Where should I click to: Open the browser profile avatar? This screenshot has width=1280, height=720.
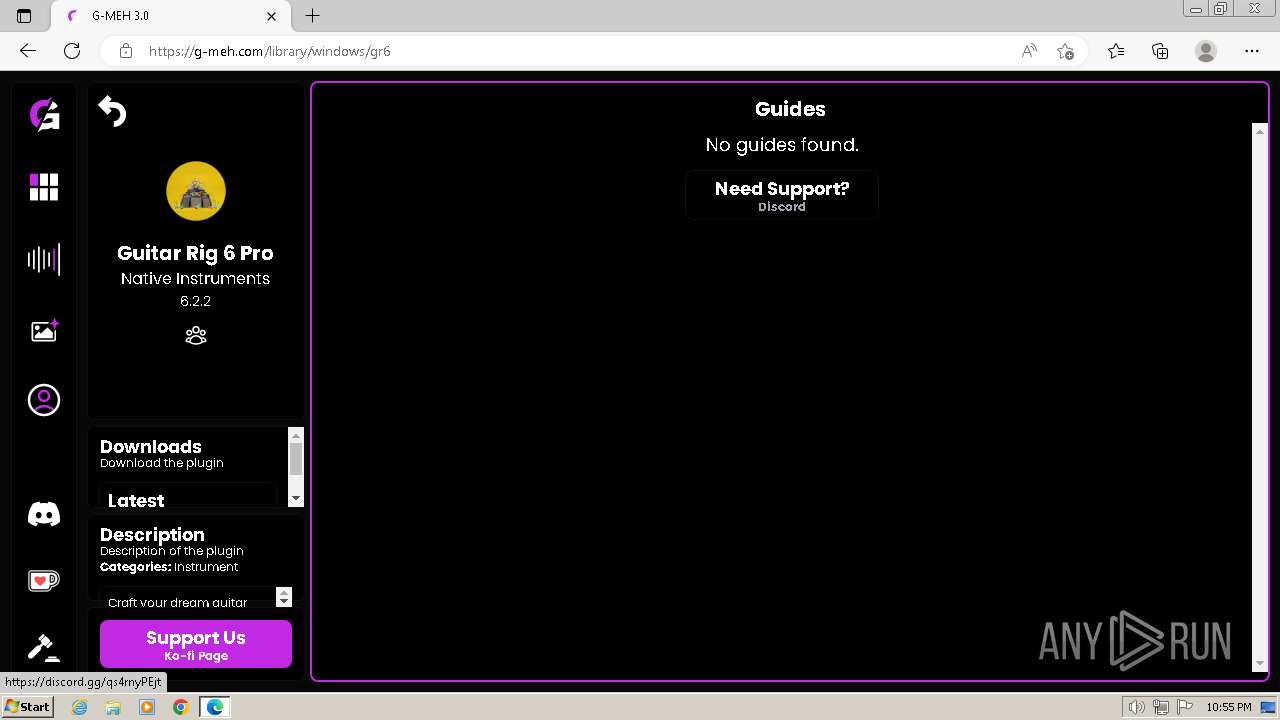point(1206,51)
